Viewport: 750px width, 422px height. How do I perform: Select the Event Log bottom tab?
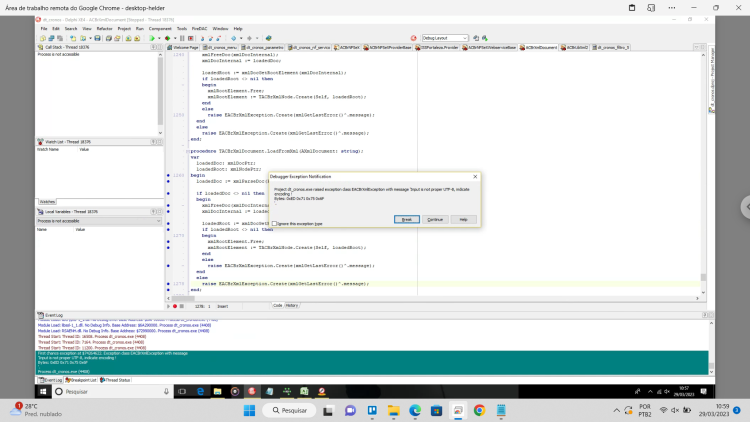pos(51,380)
